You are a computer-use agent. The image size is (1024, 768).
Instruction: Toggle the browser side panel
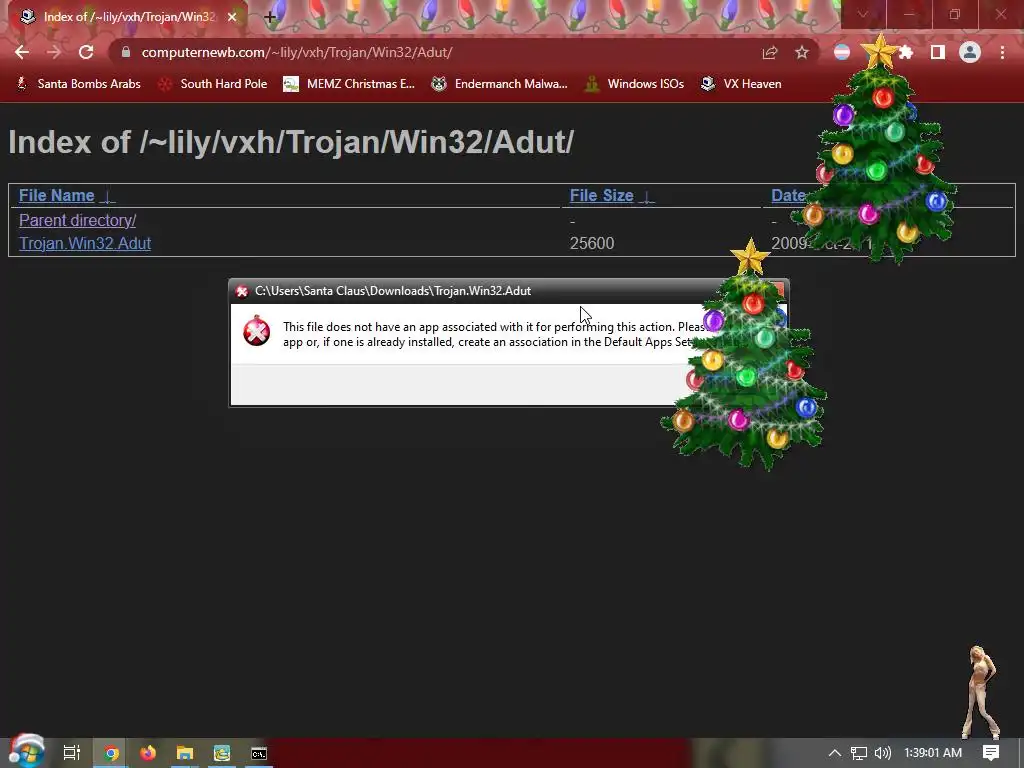[x=938, y=52]
